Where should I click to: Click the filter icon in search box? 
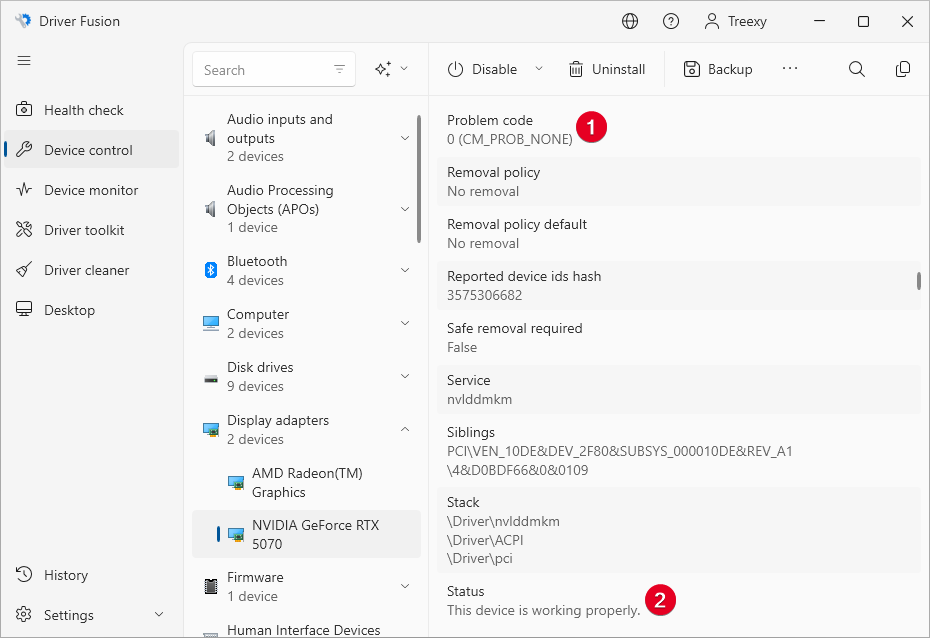point(339,69)
